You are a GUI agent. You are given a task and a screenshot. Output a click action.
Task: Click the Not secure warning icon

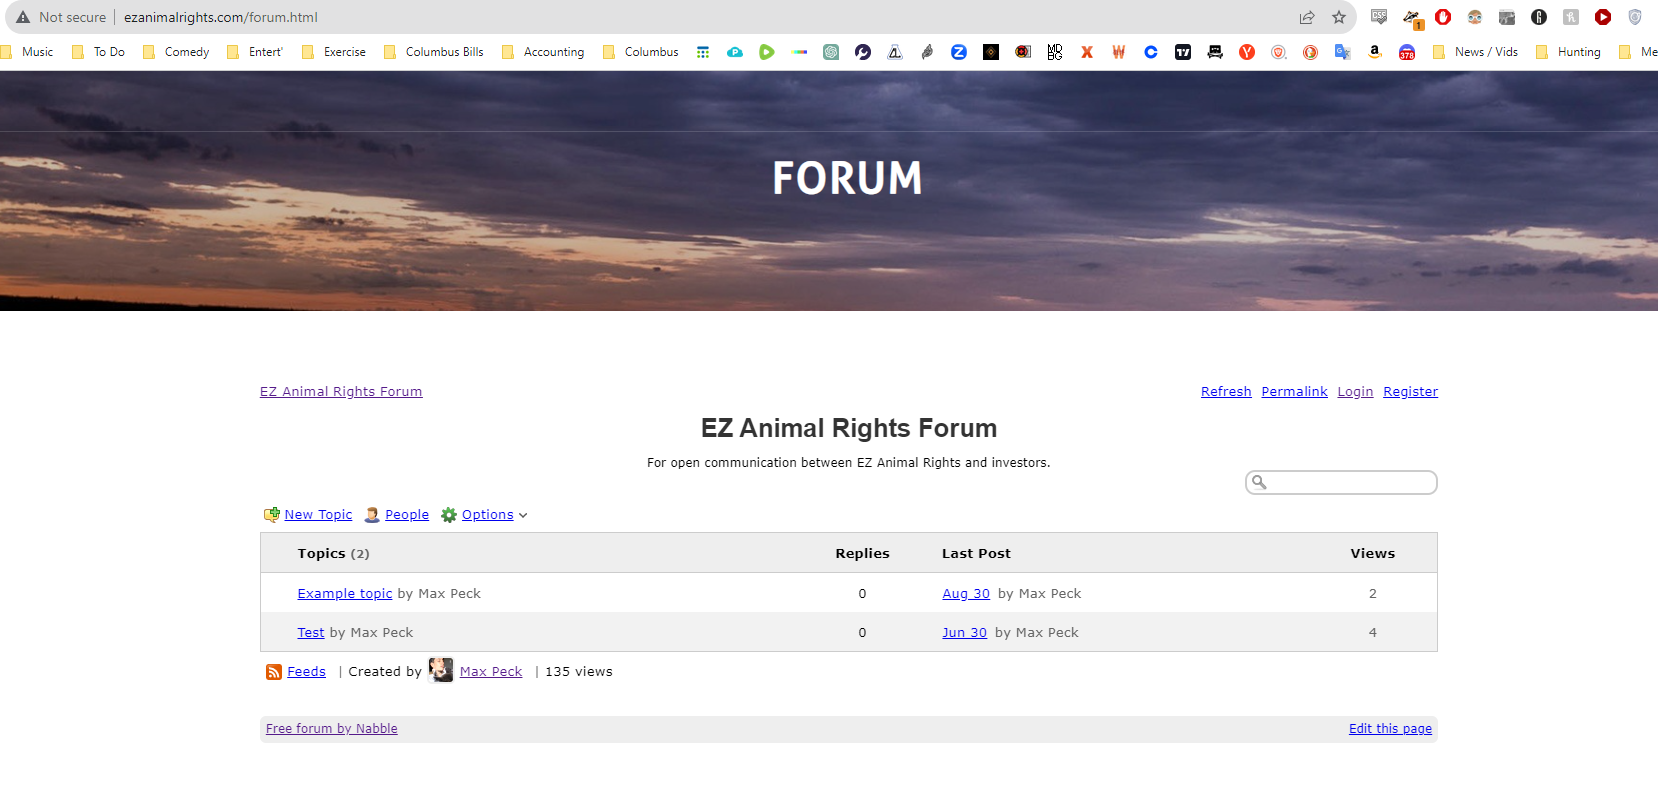click(23, 17)
